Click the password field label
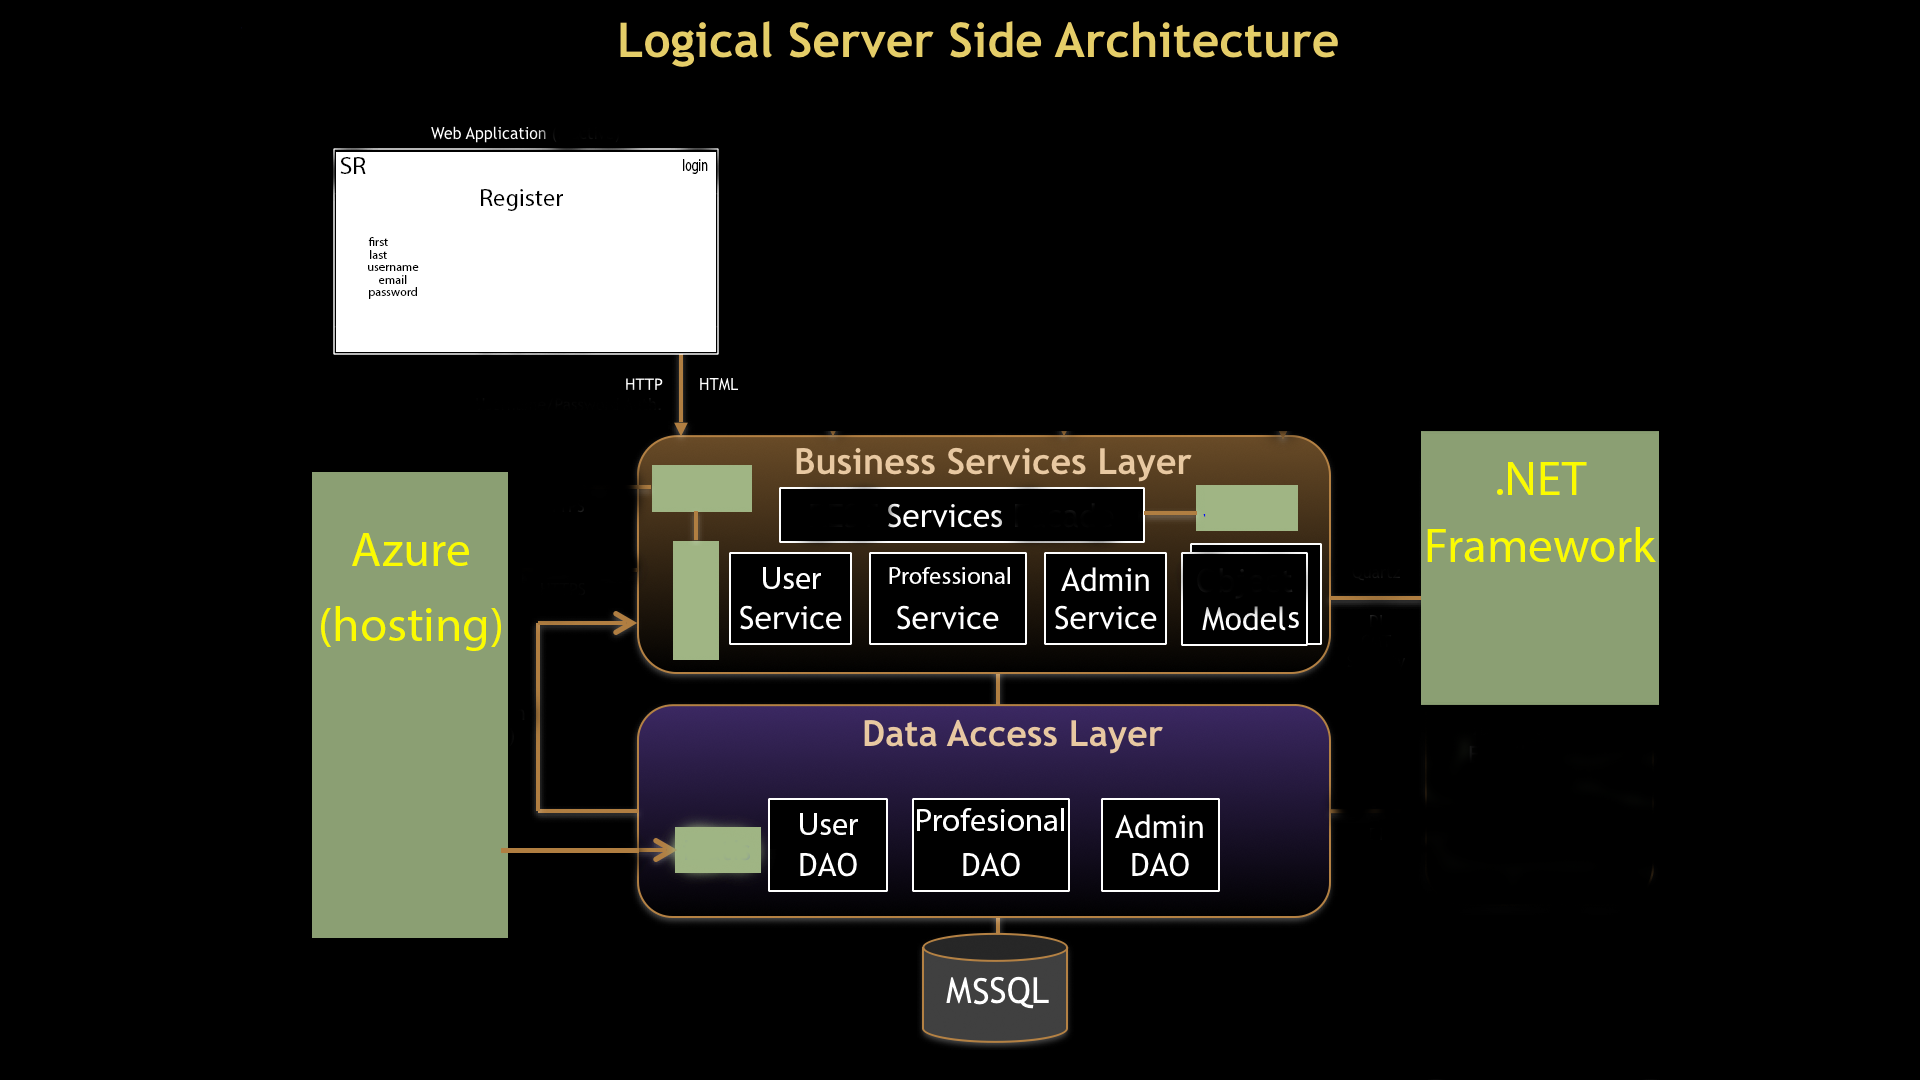Image resolution: width=1920 pixels, height=1080 pixels. tap(392, 292)
